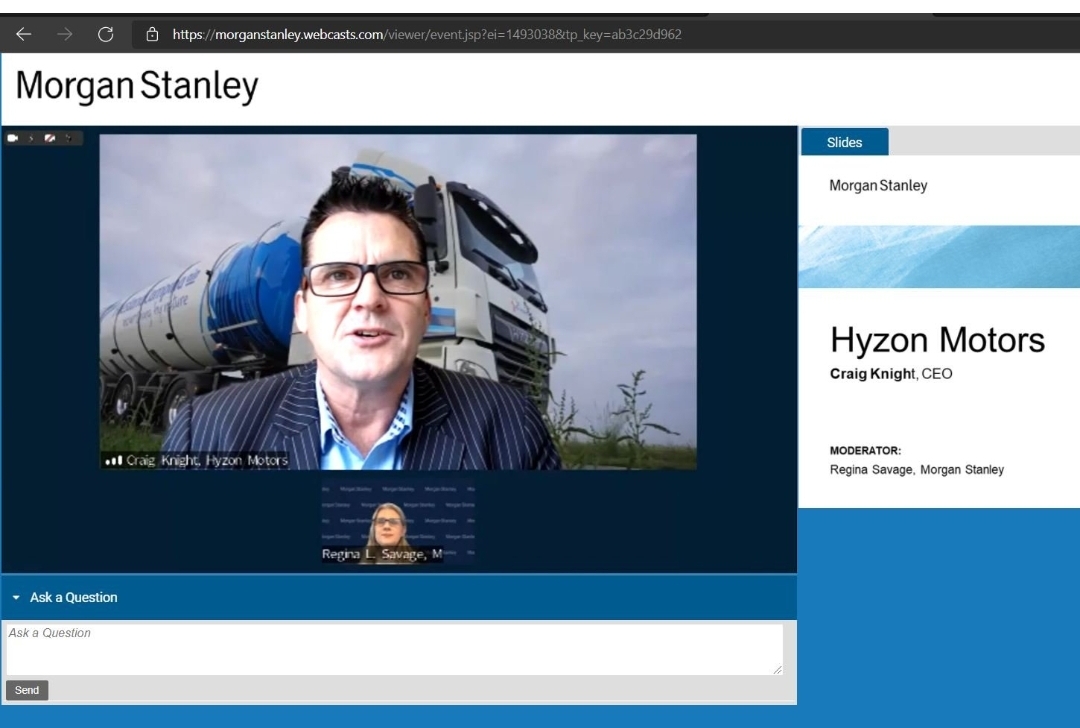The image size is (1080, 728).
Task: Click the chevron after the camera icon
Action: tap(31, 138)
